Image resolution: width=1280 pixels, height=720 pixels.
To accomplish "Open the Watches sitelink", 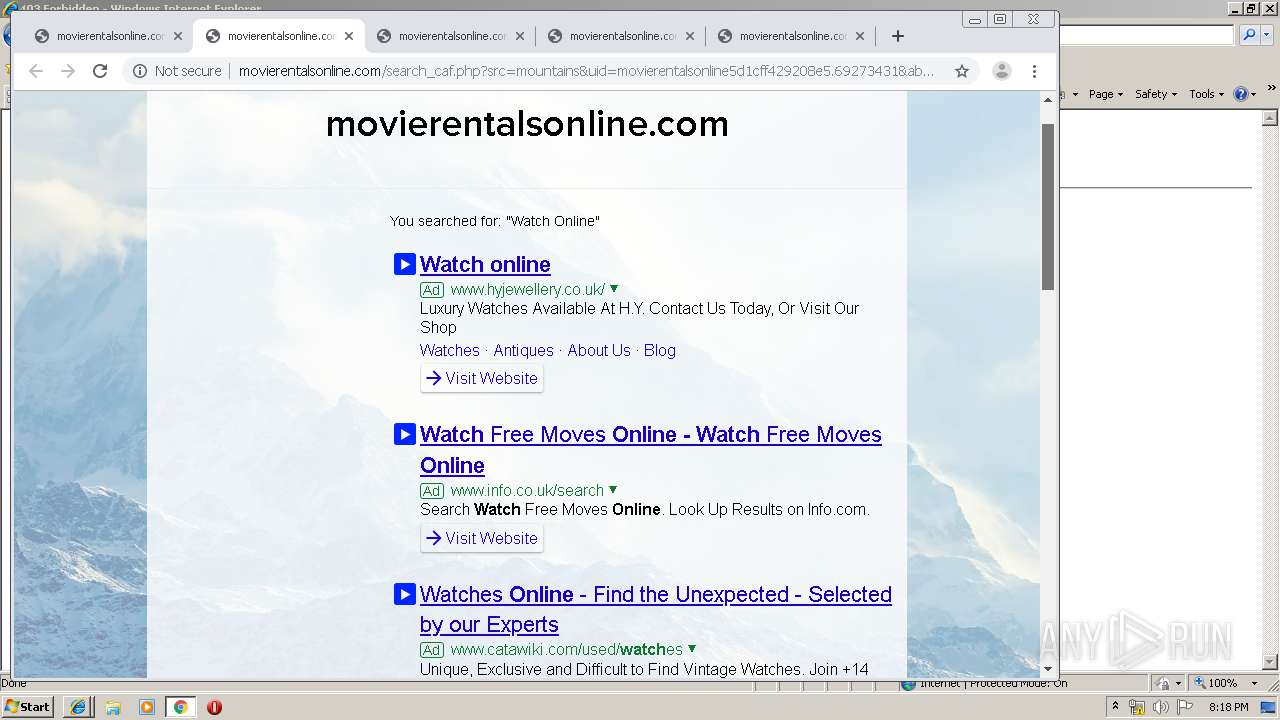I will coord(449,350).
